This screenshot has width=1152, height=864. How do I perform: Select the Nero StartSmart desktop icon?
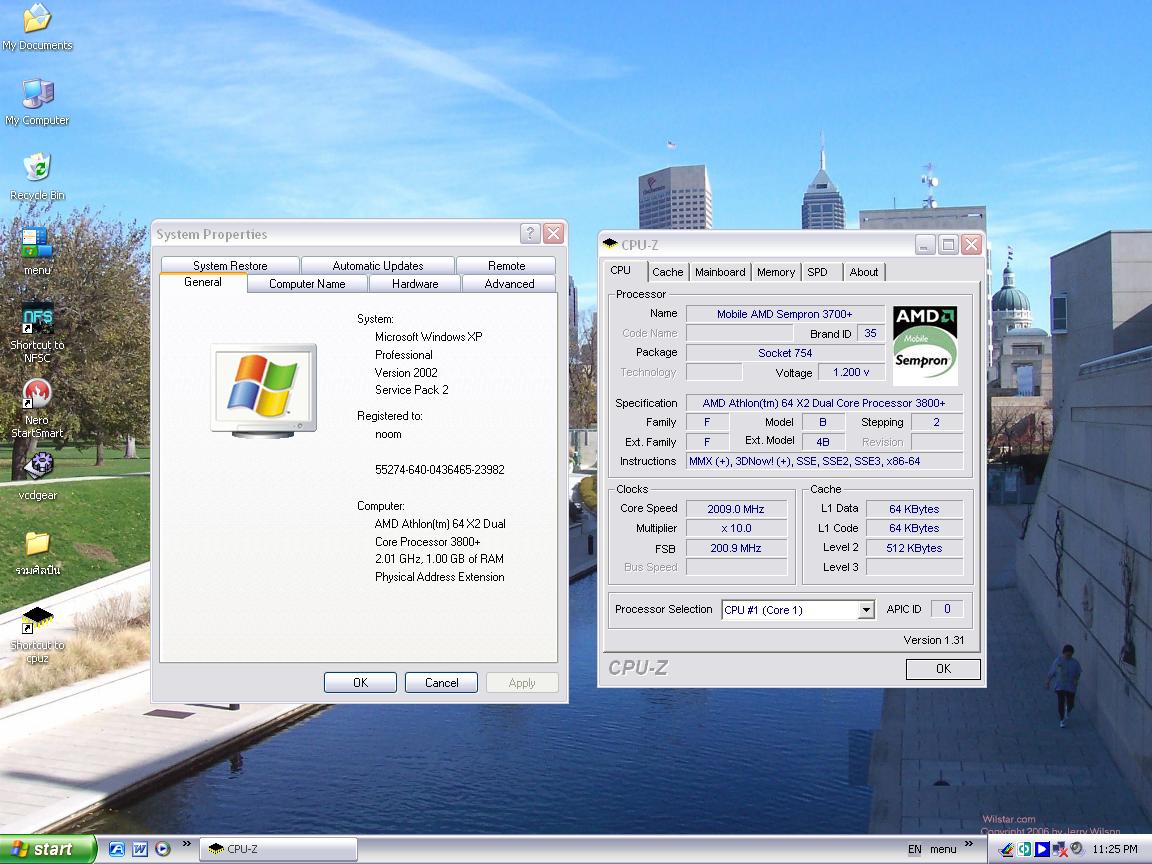click(x=37, y=408)
